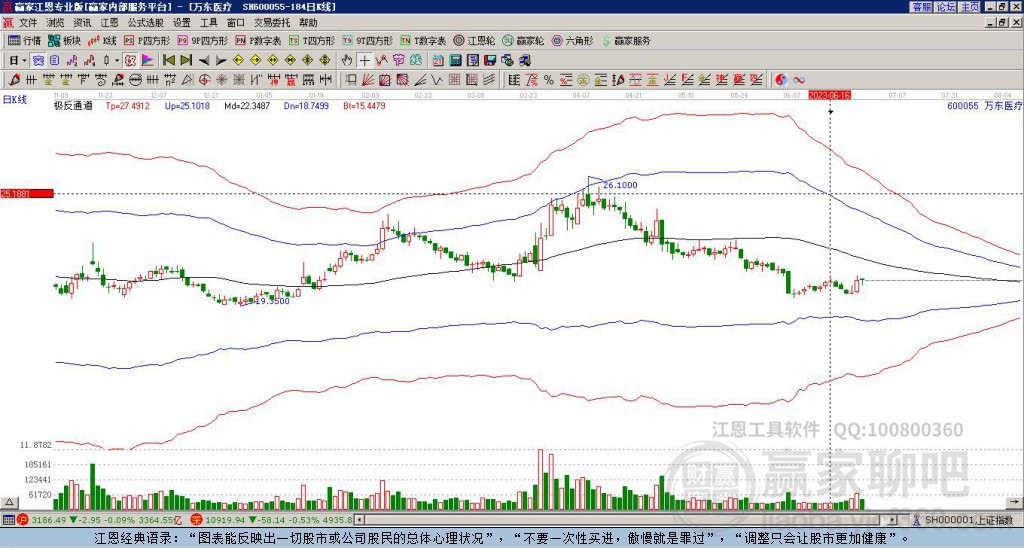Click the Bt=15.4479 indicator value

coord(364,105)
